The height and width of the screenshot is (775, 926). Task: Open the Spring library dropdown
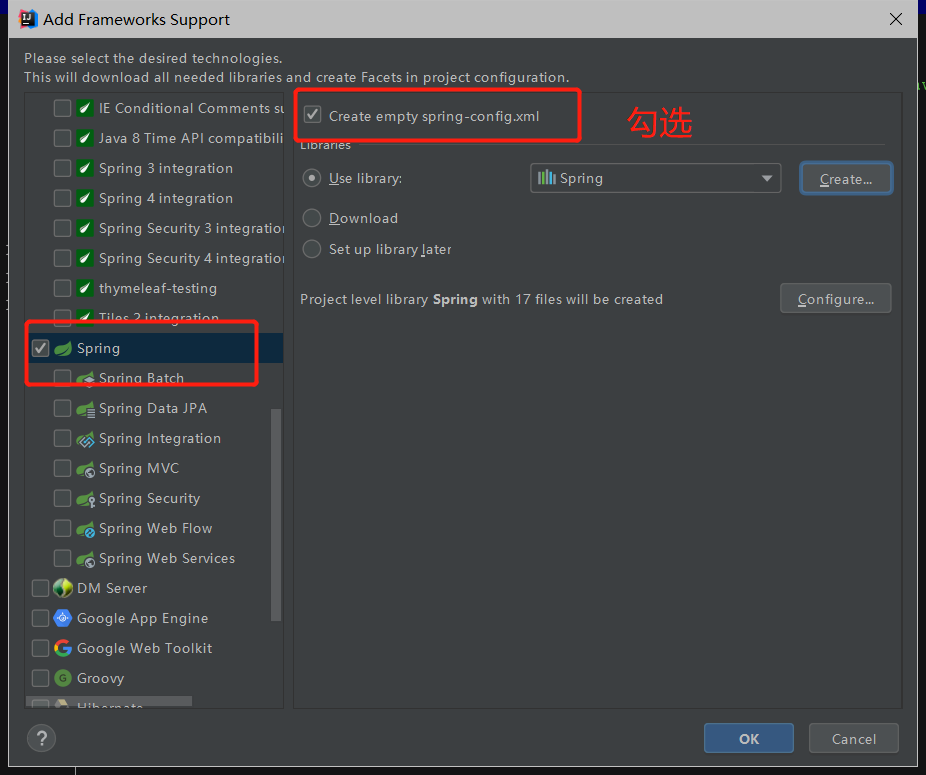pyautogui.click(x=656, y=178)
